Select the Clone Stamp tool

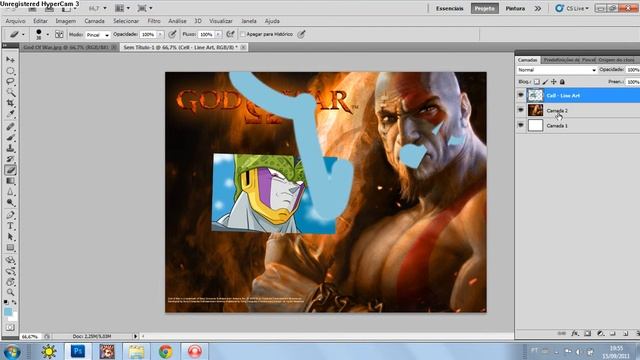coord(10,148)
